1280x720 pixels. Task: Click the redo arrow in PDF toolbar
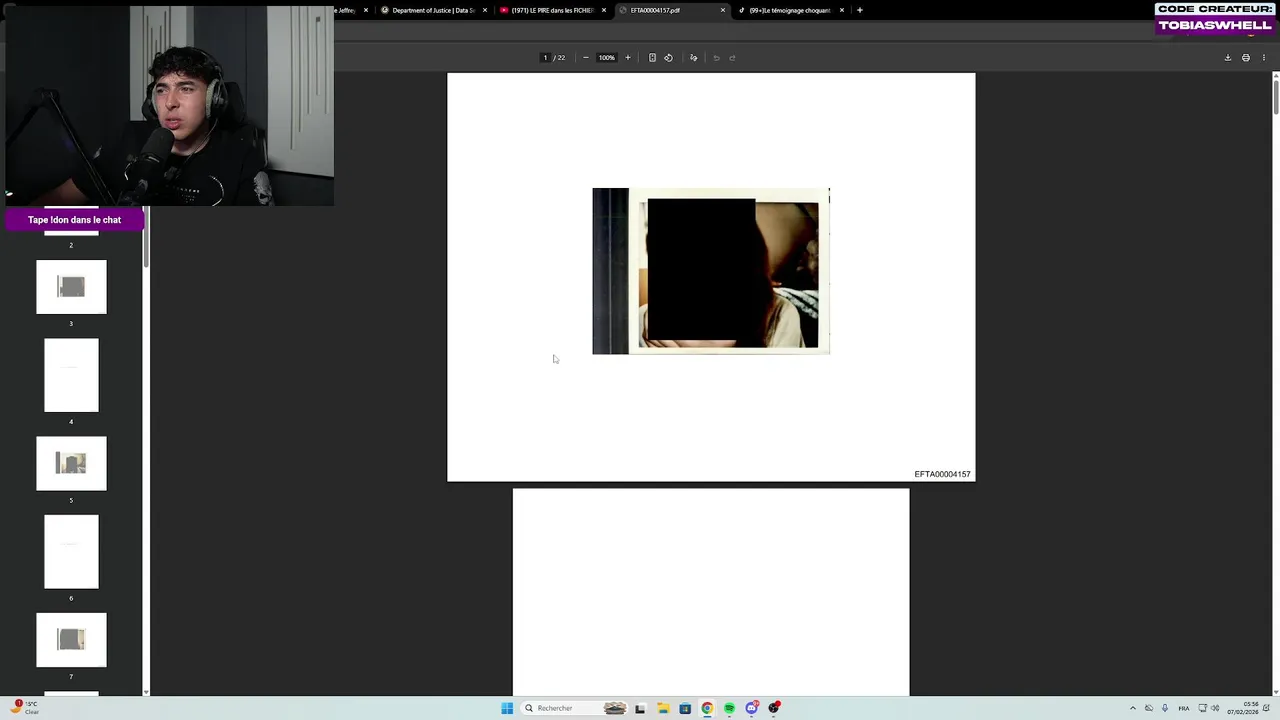(732, 57)
